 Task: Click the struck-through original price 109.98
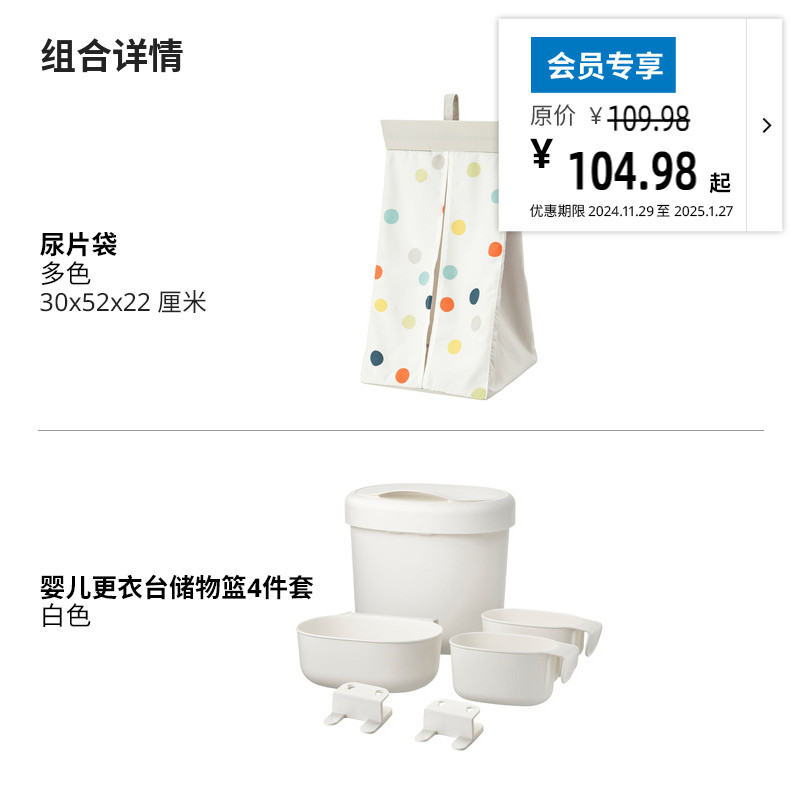[648, 118]
